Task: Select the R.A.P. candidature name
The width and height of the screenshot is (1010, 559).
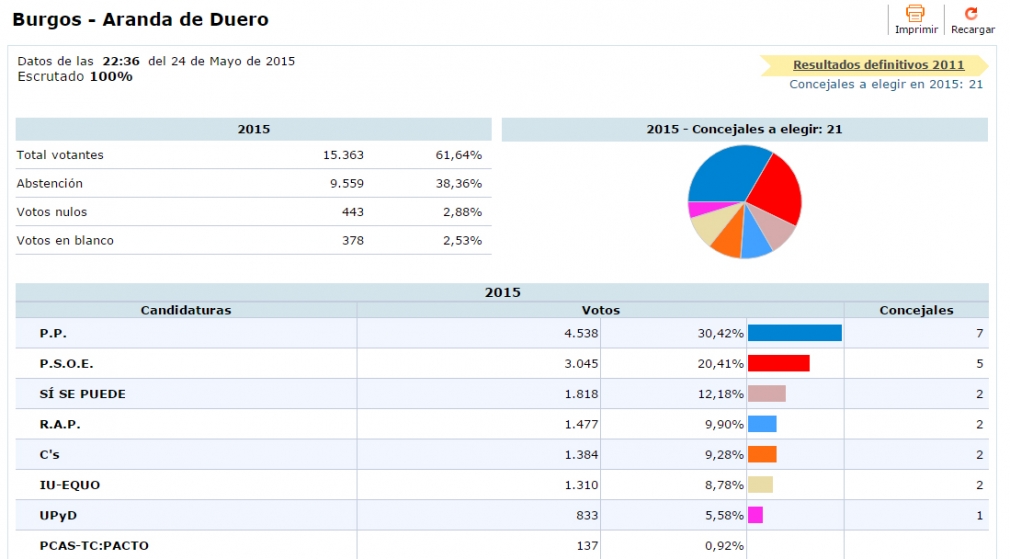Action: (x=60, y=424)
